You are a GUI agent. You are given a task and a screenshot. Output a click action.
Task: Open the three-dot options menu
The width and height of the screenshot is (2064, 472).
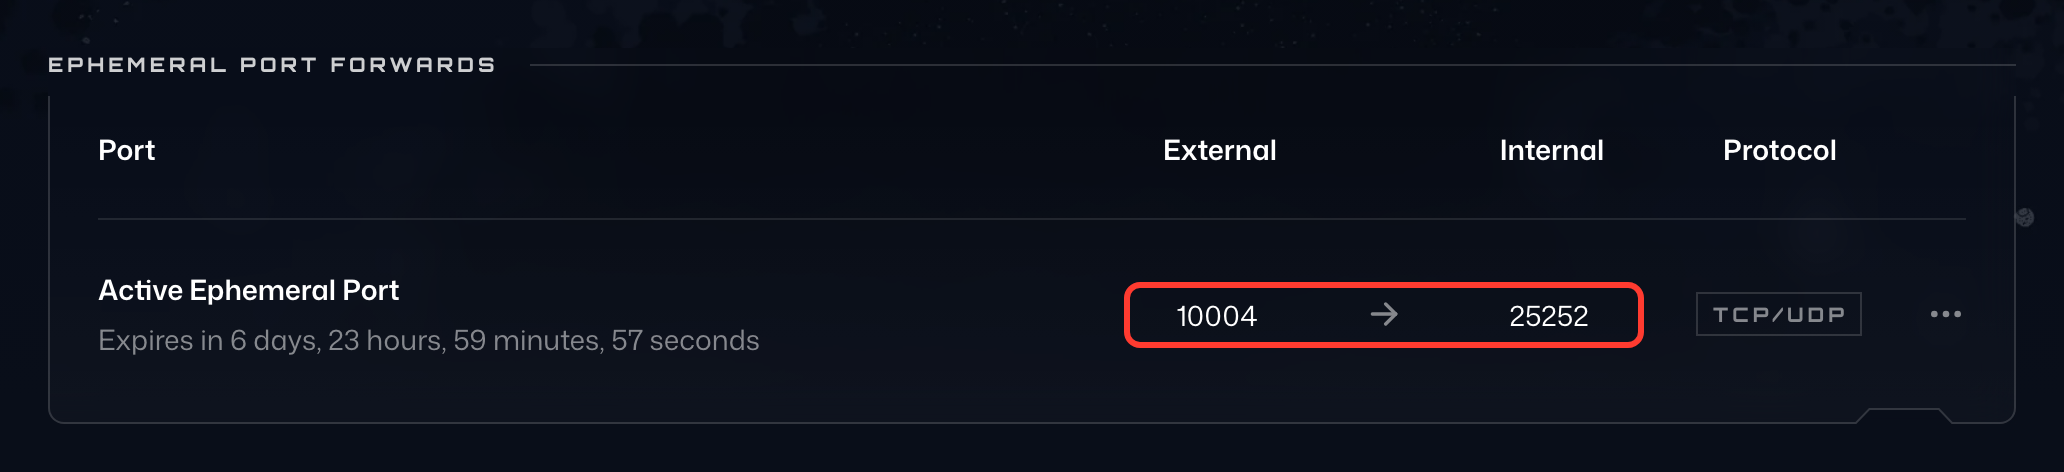coord(1945,314)
